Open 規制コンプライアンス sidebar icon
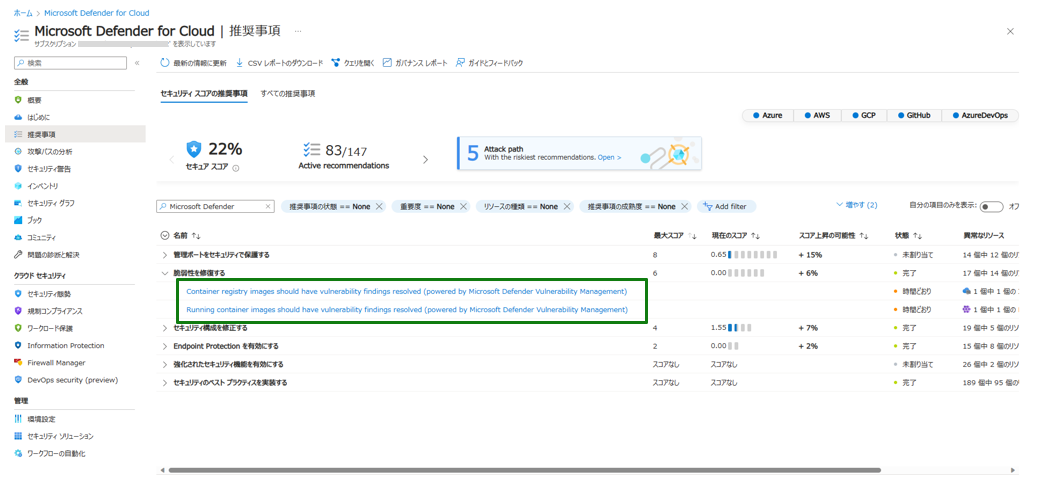The width and height of the screenshot is (1044, 490). [x=19, y=311]
